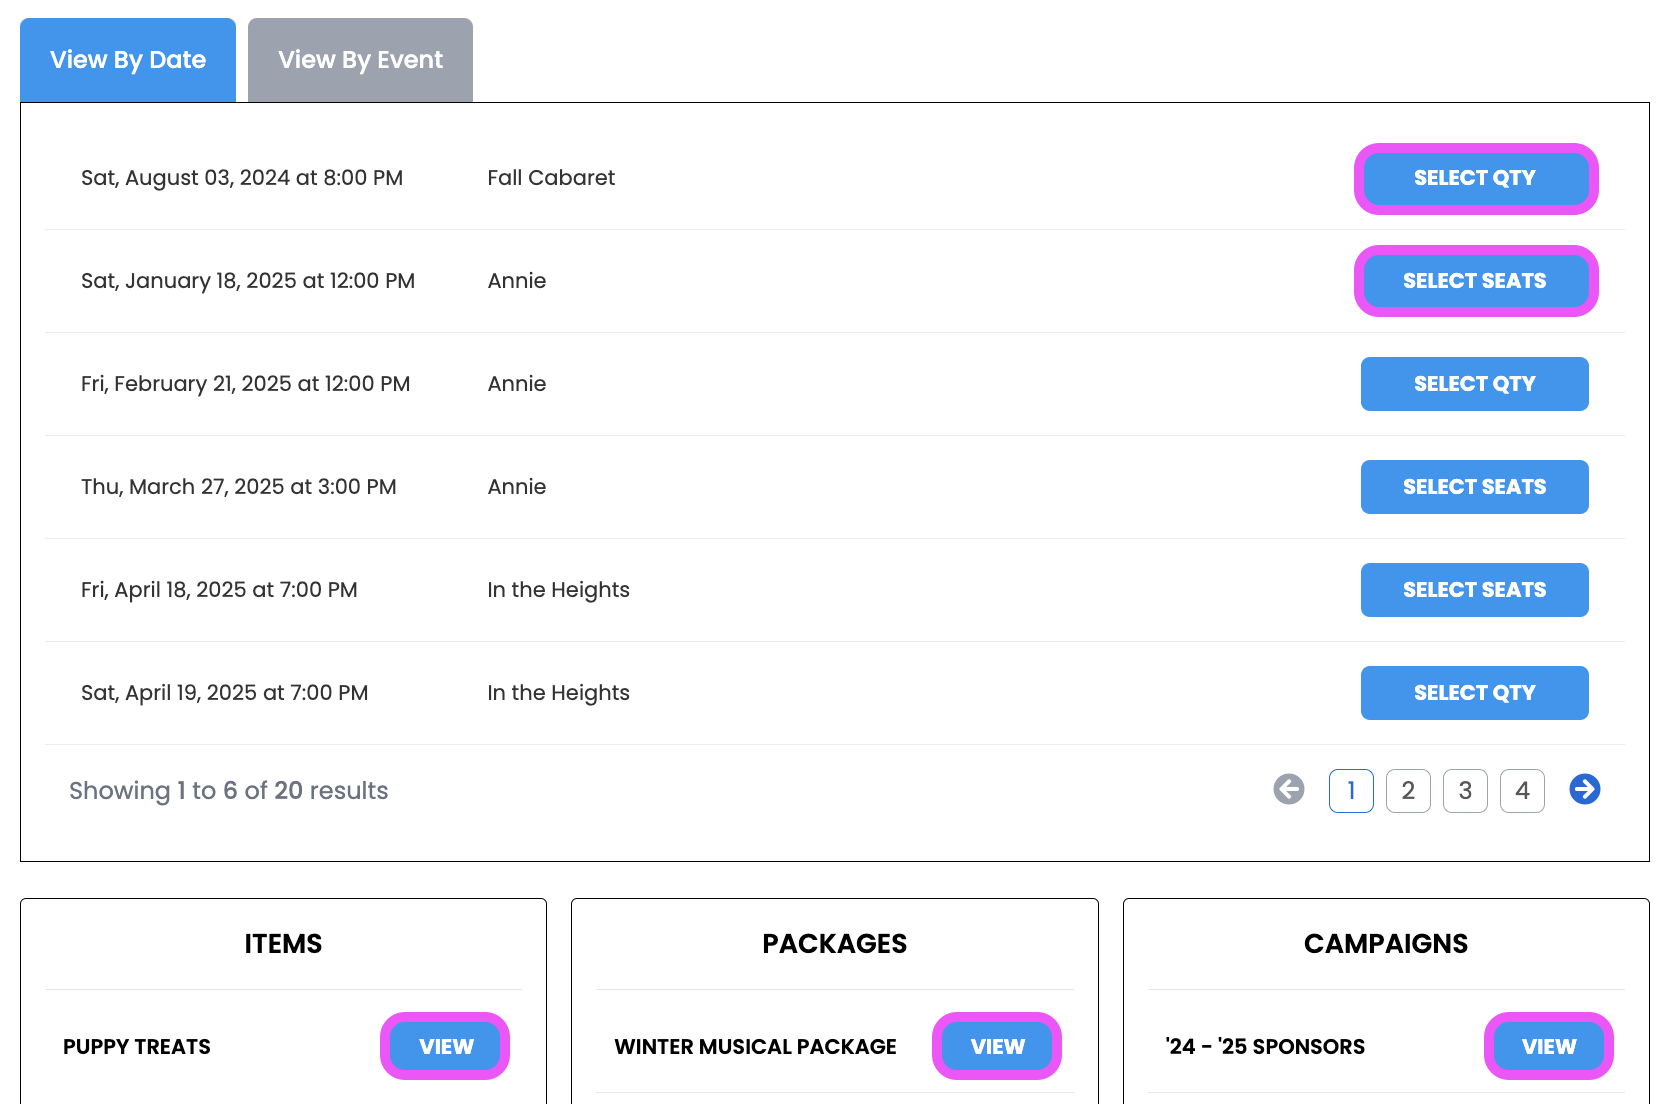1666x1104 pixels.
Task: Click the '24 - '25 SPONSORS label
Action: tap(1265, 1047)
